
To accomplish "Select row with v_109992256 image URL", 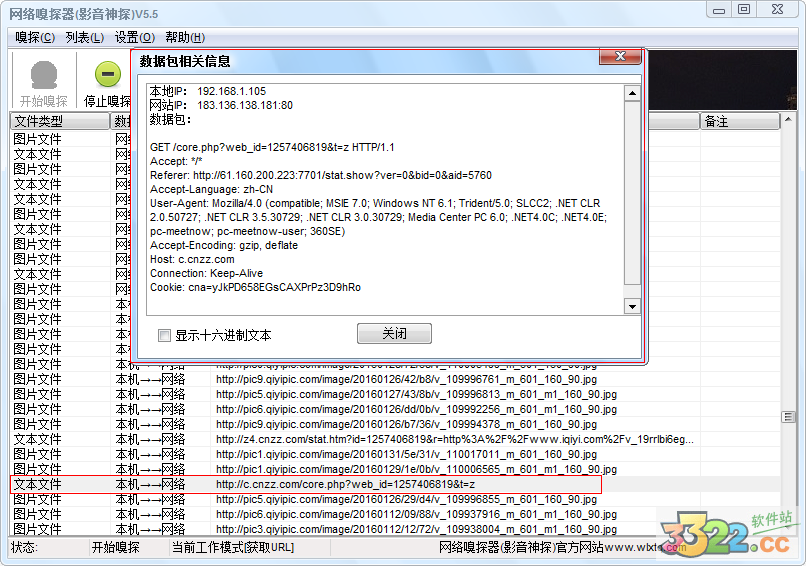I will click(x=395, y=409).
